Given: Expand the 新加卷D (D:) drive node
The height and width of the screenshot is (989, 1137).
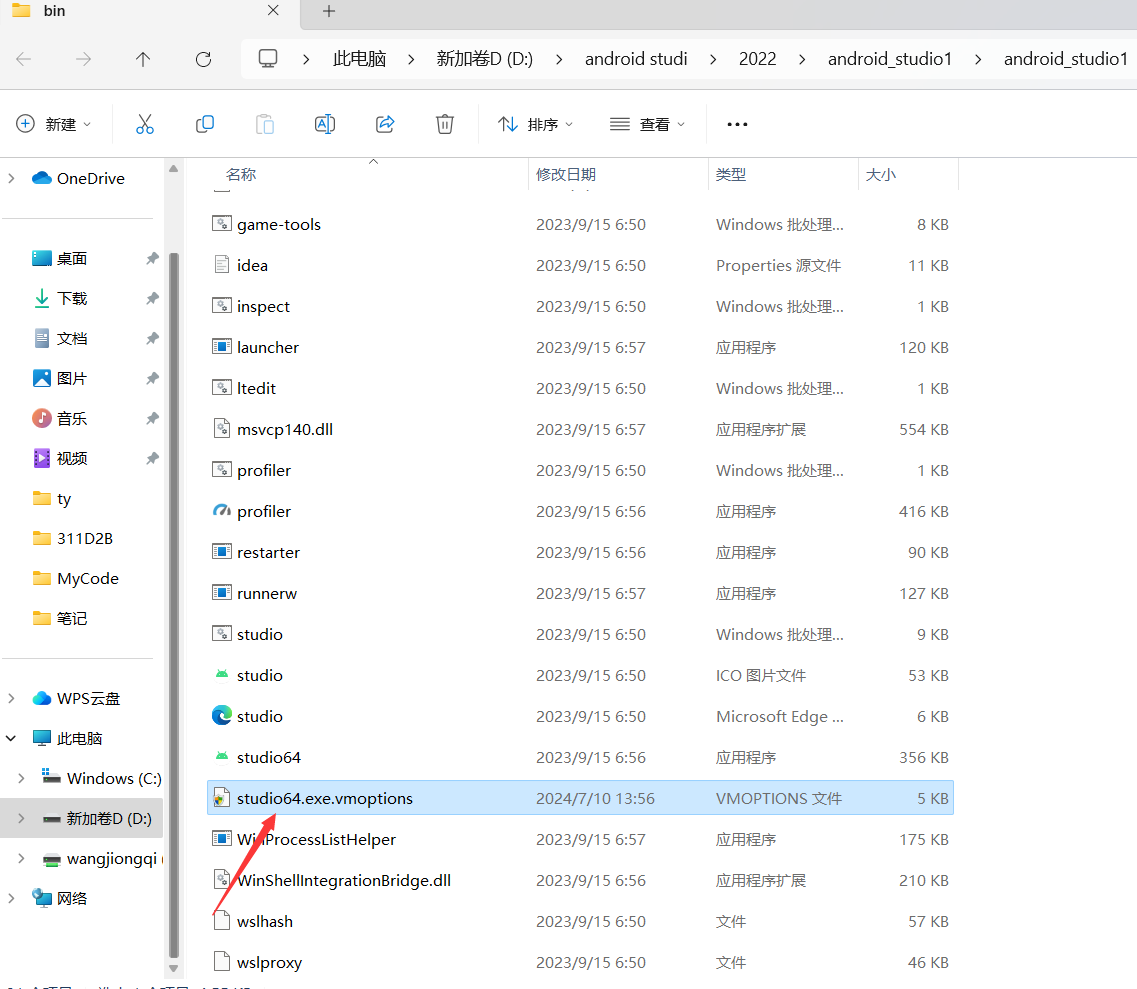Looking at the screenshot, I should 22,818.
